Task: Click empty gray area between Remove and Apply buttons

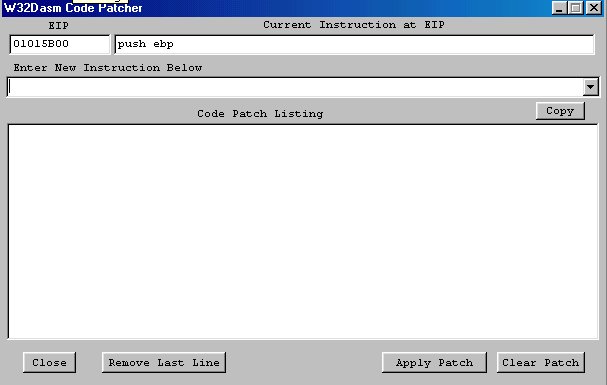Action: click(x=304, y=363)
